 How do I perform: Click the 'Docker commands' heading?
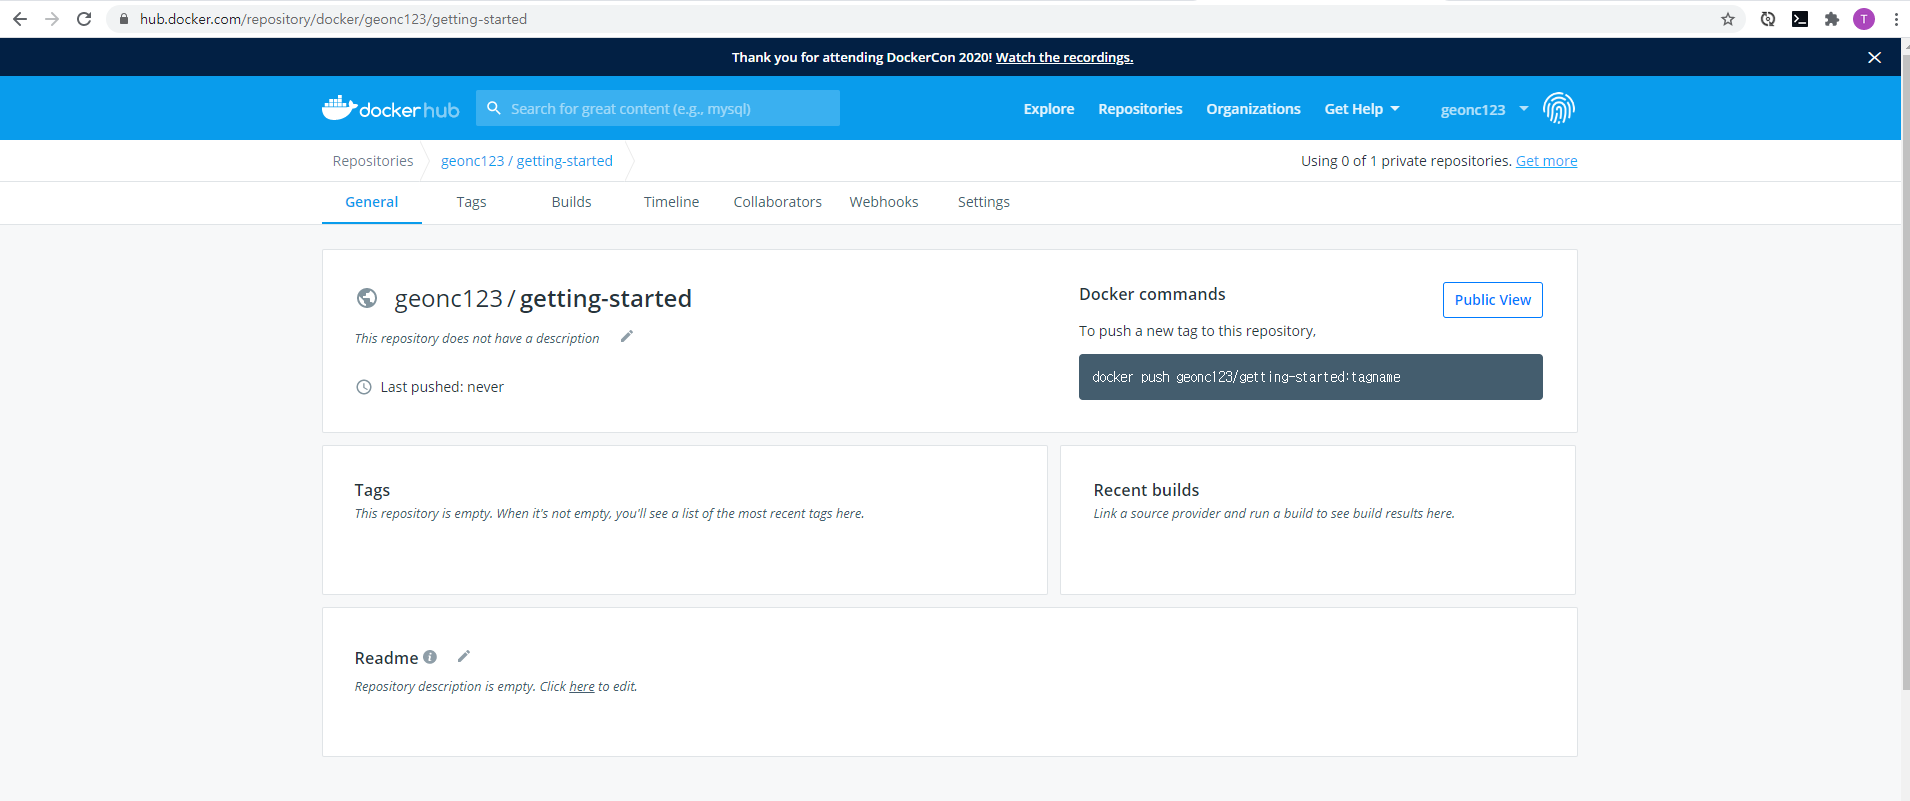click(1152, 294)
